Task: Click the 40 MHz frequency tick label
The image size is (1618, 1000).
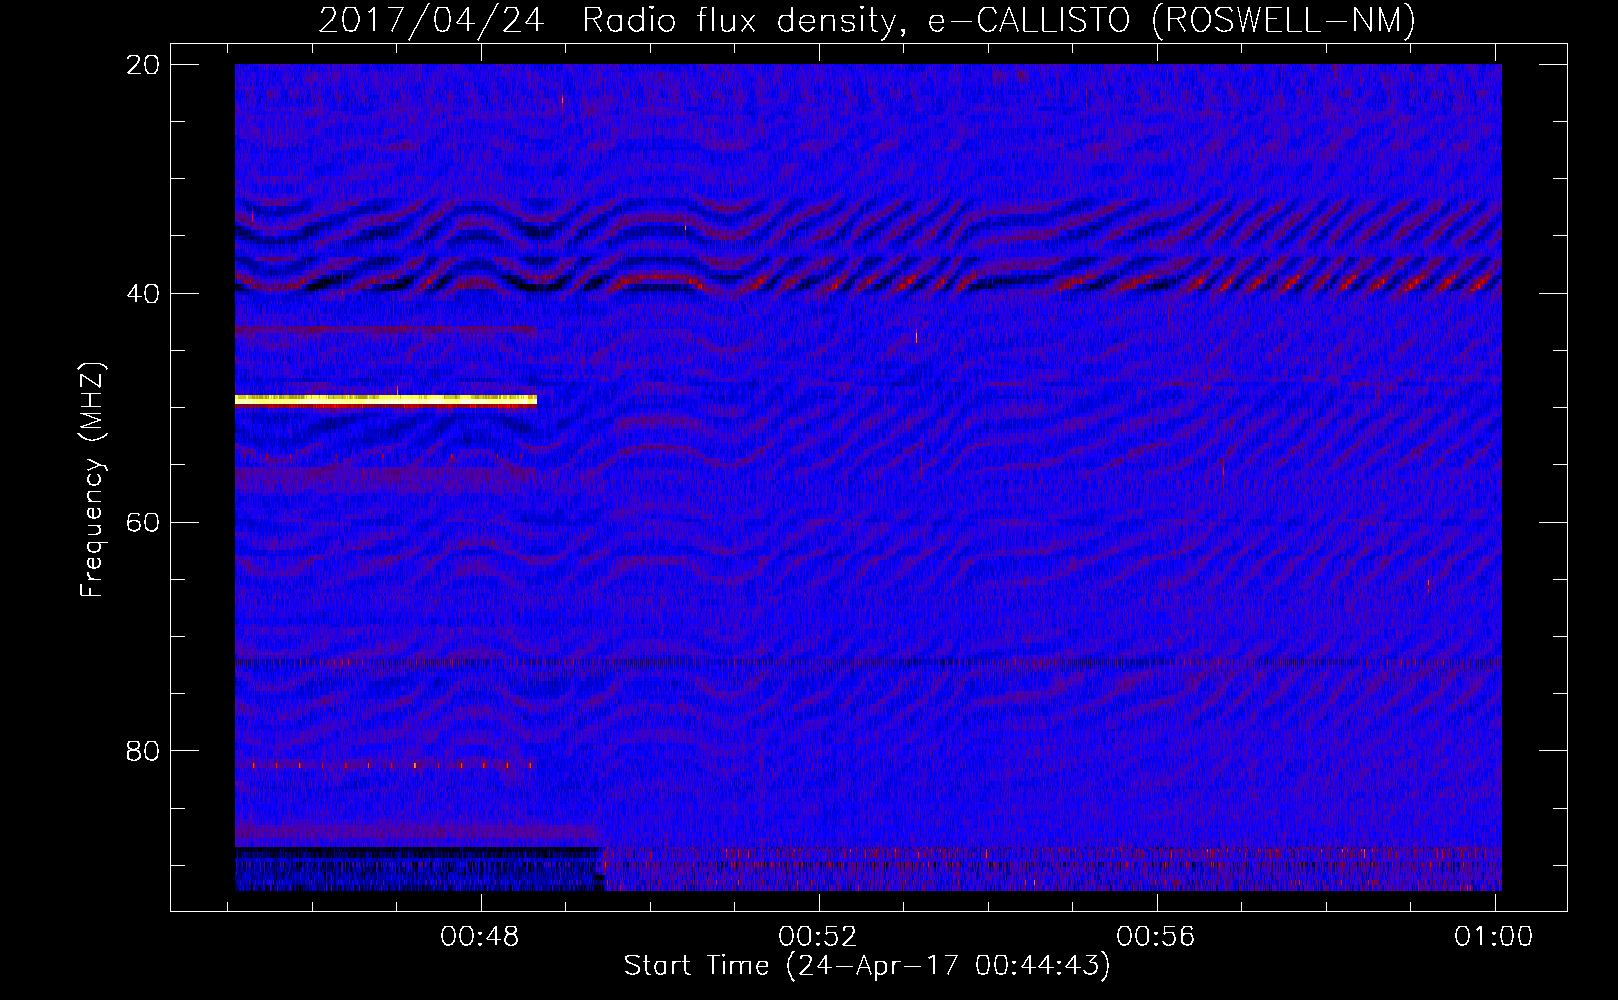Action: pyautogui.click(x=143, y=294)
